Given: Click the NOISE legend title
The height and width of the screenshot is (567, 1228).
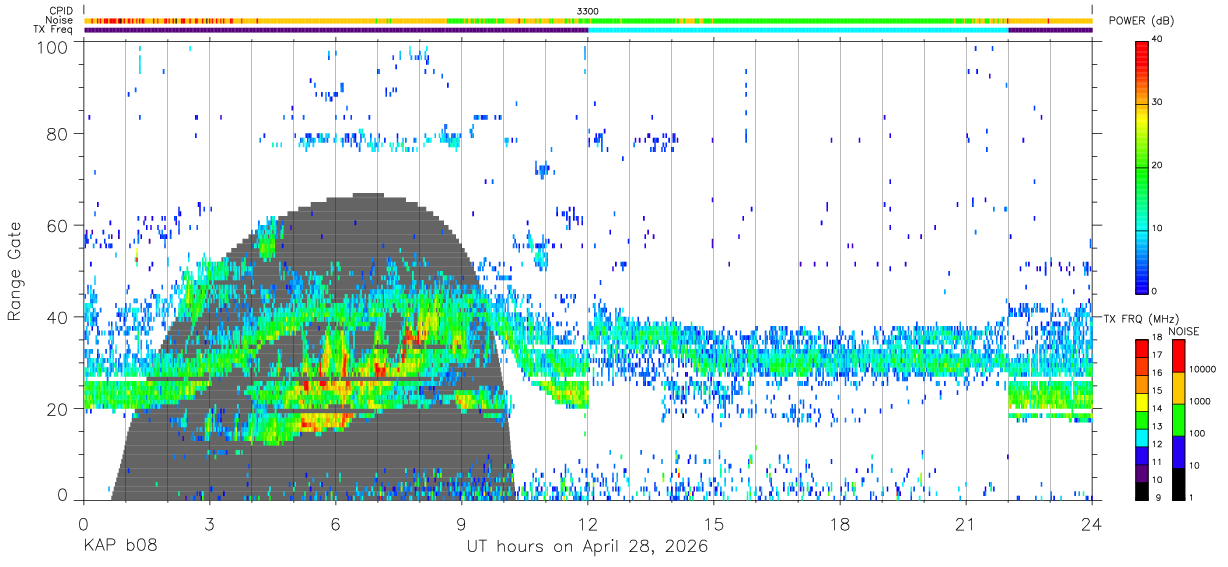Looking at the screenshot, I should tap(1184, 330).
